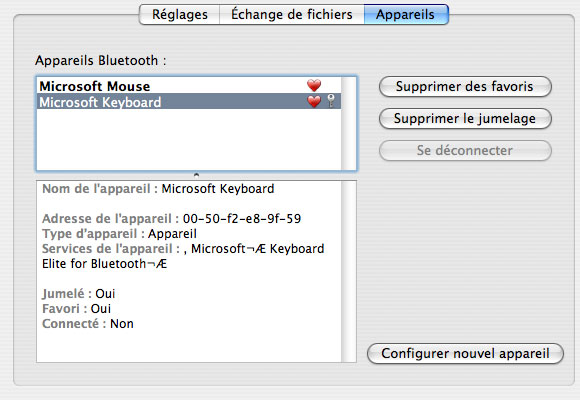Click Supprimer le jumelage button

coord(465,118)
